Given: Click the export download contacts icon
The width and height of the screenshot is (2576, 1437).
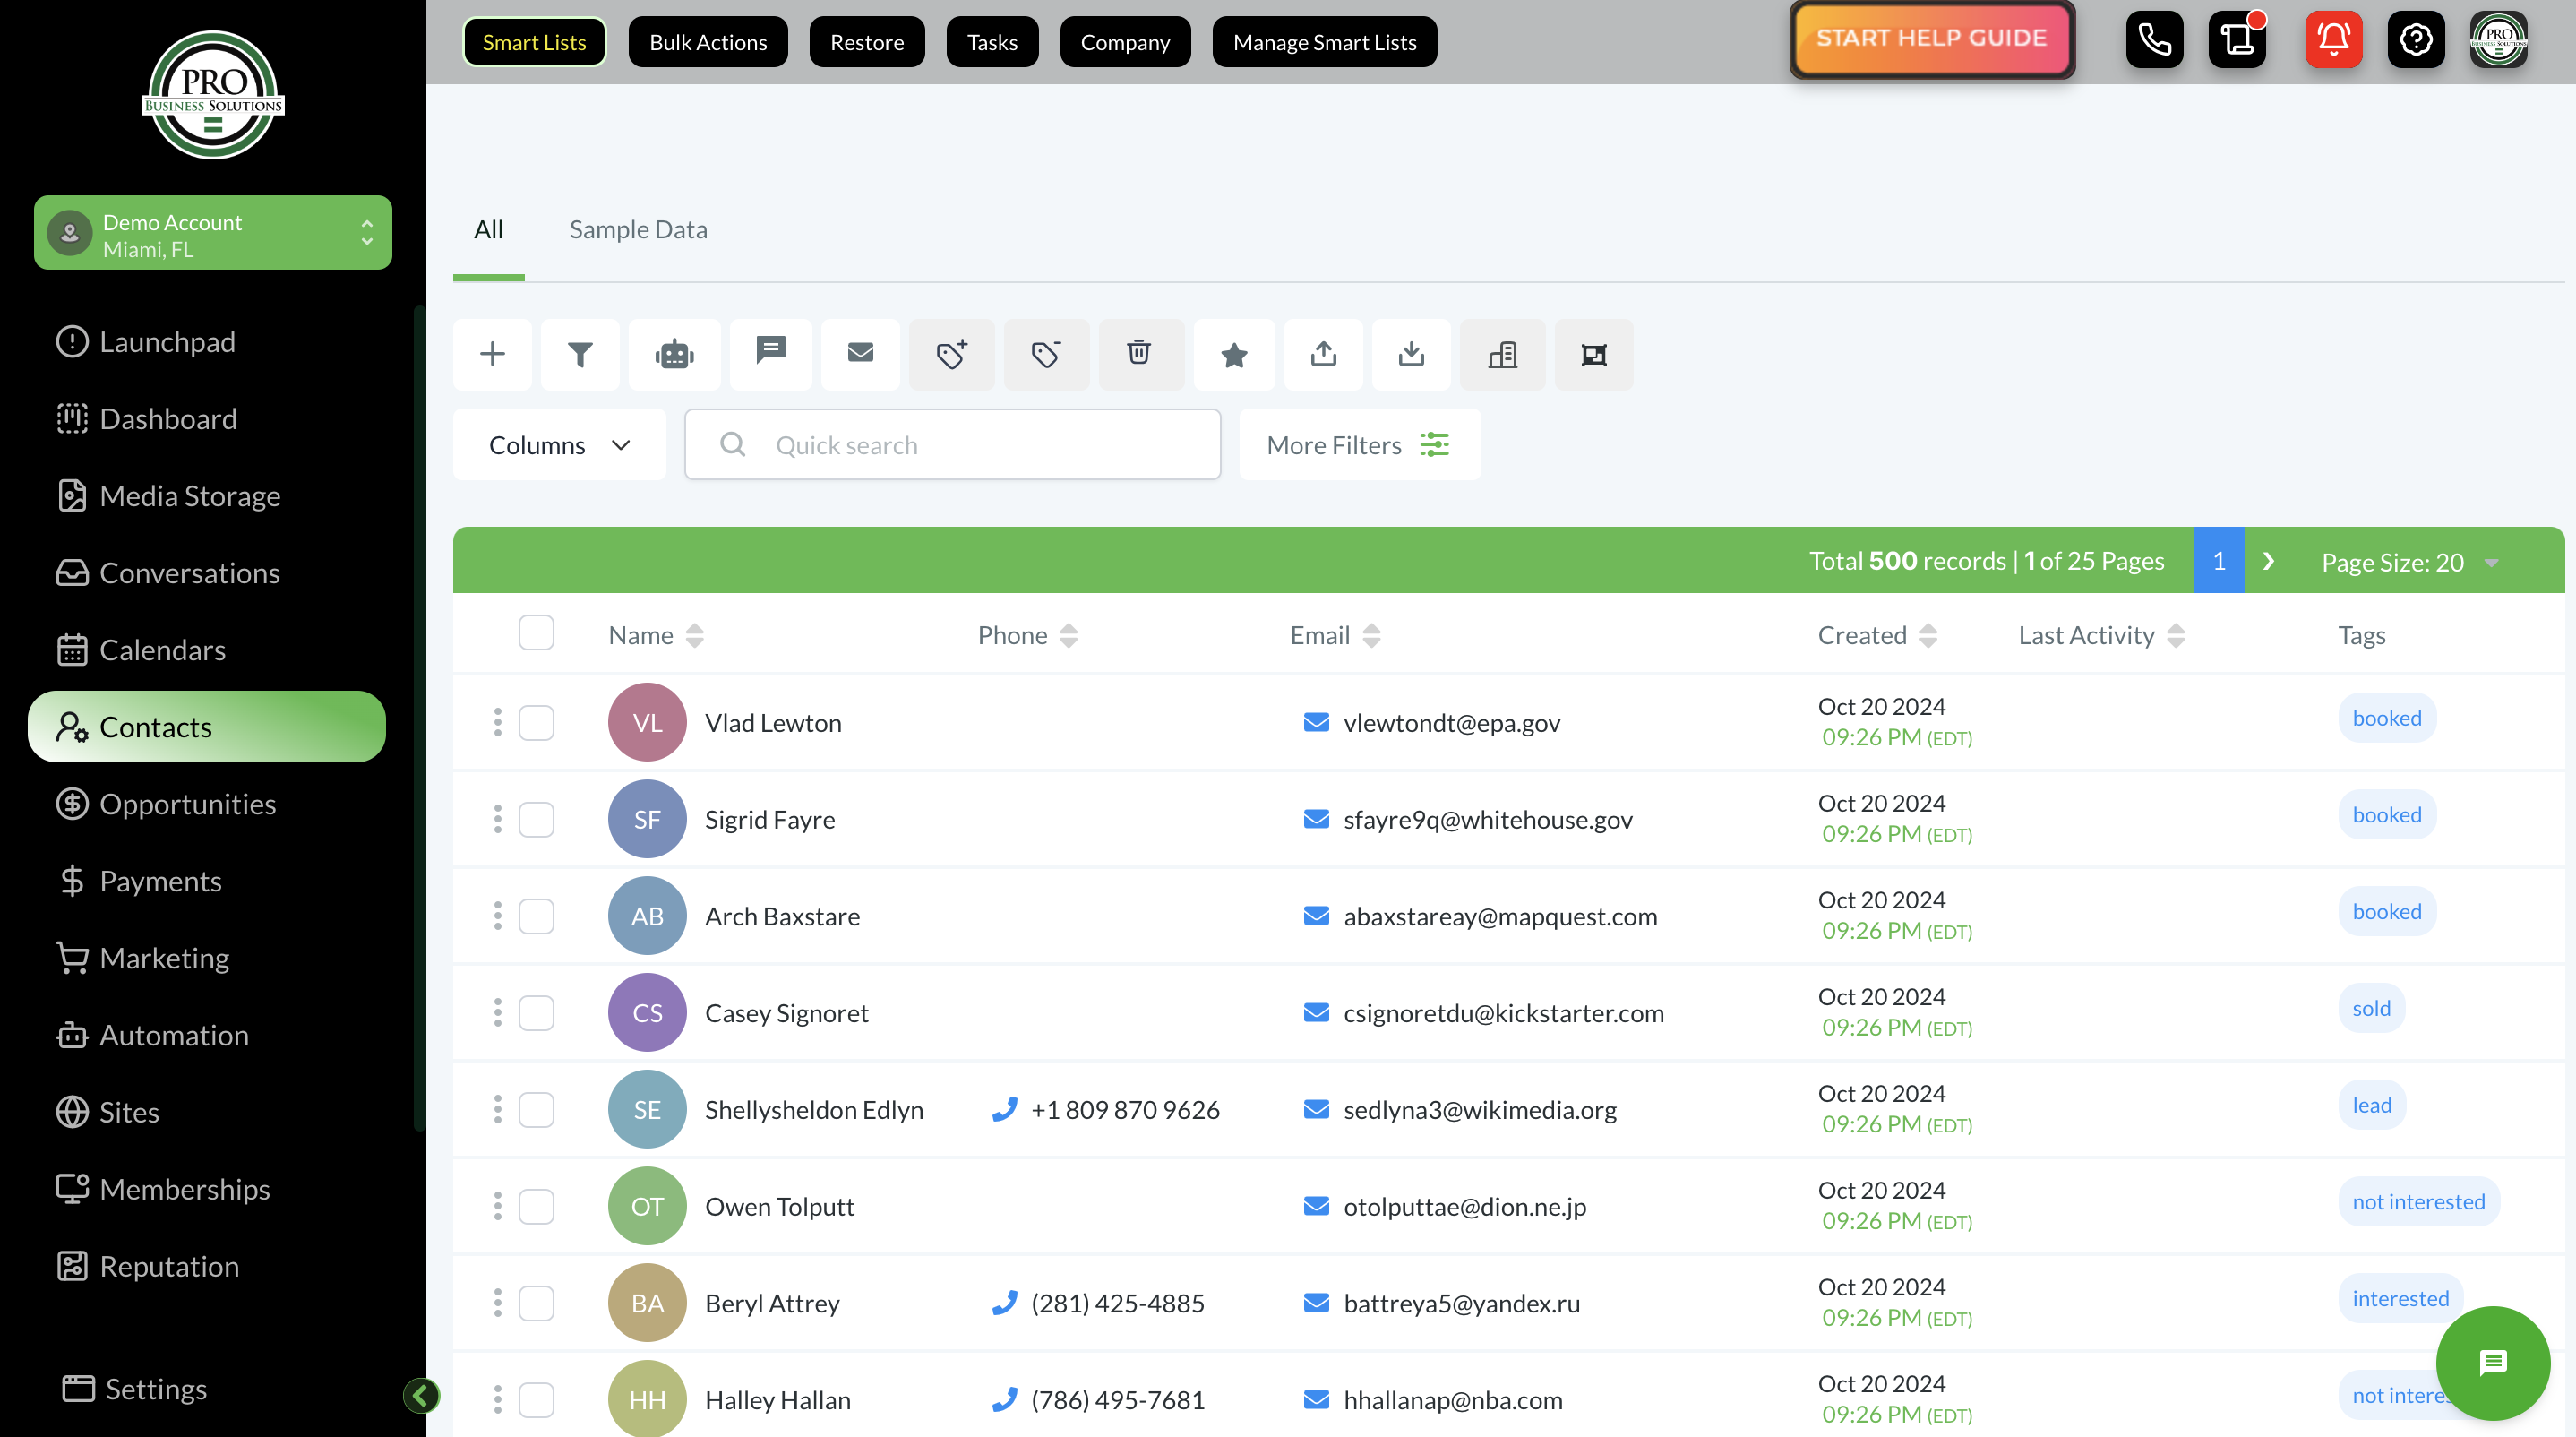Looking at the screenshot, I should point(1411,354).
